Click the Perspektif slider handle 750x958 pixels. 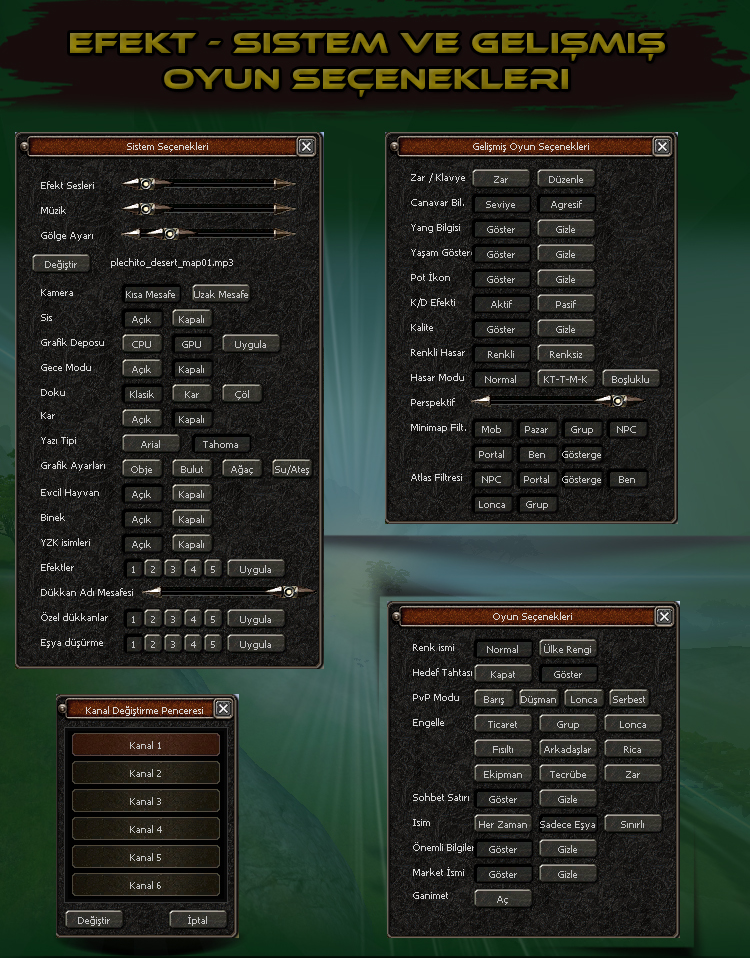(x=619, y=401)
